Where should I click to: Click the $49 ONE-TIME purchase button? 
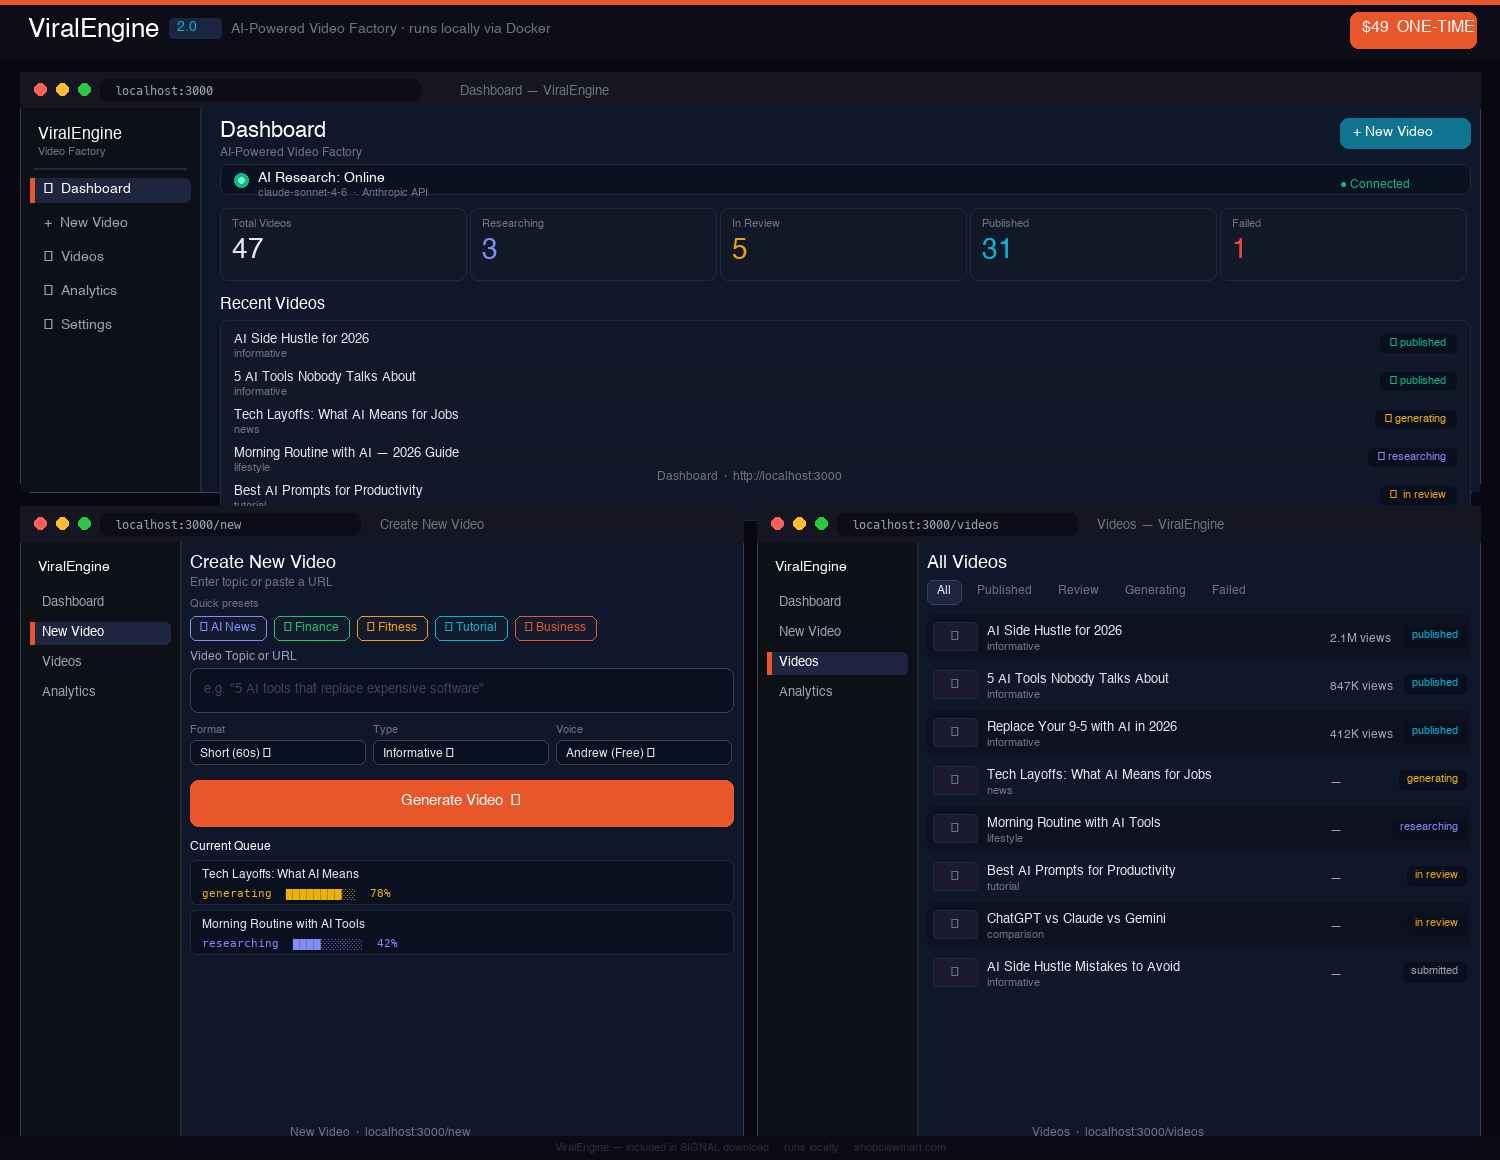pos(1413,30)
